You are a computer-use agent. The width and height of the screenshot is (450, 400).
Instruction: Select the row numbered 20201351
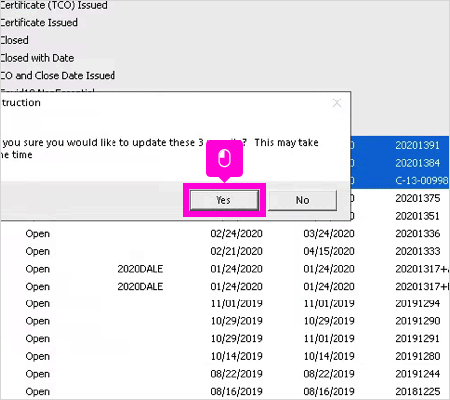pos(400,216)
